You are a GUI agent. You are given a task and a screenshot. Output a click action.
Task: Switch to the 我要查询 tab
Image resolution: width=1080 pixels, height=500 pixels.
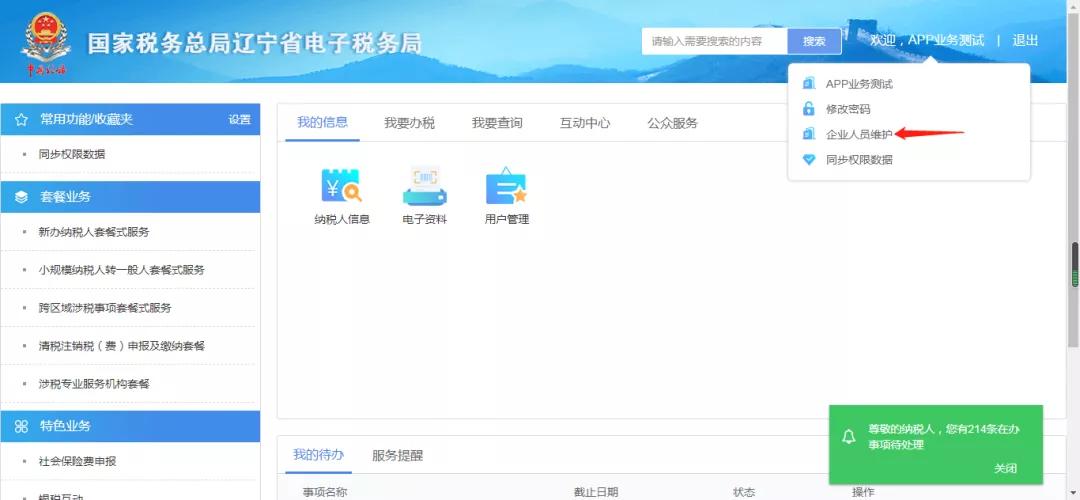click(497, 123)
